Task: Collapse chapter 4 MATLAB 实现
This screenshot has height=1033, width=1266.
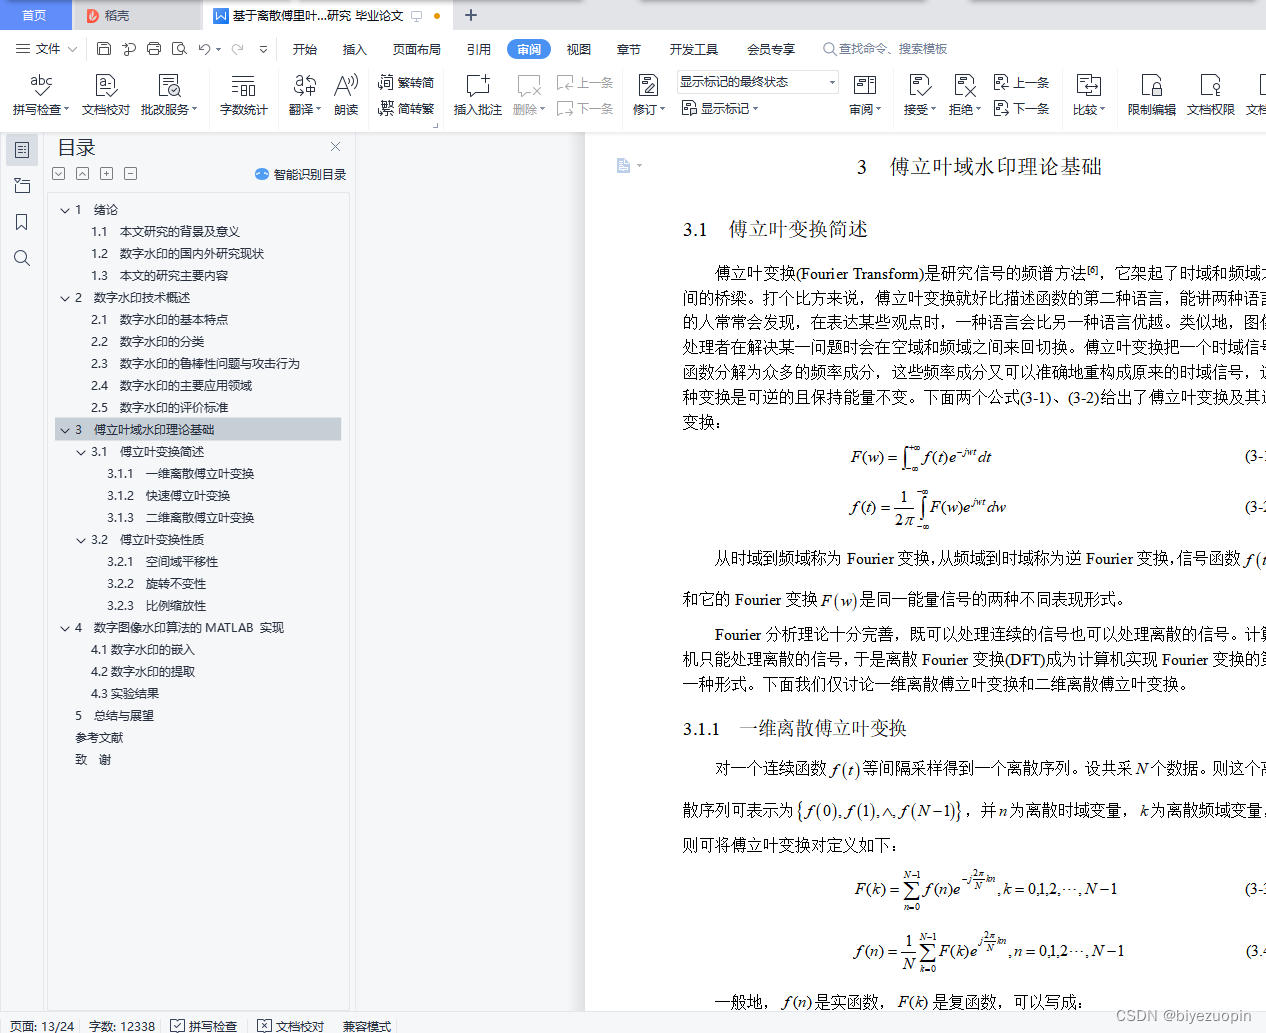Action: [x=65, y=628]
